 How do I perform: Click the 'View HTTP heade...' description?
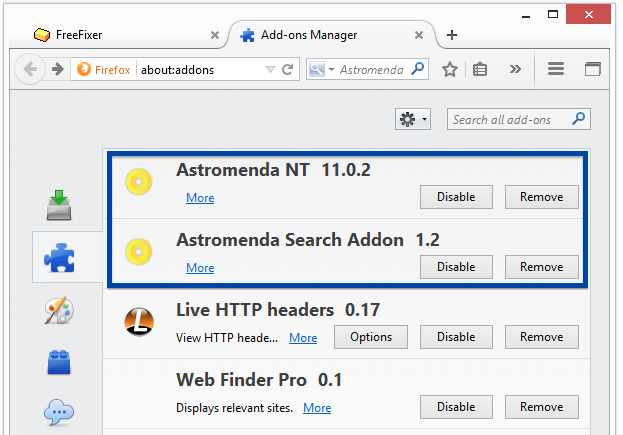click(x=227, y=338)
